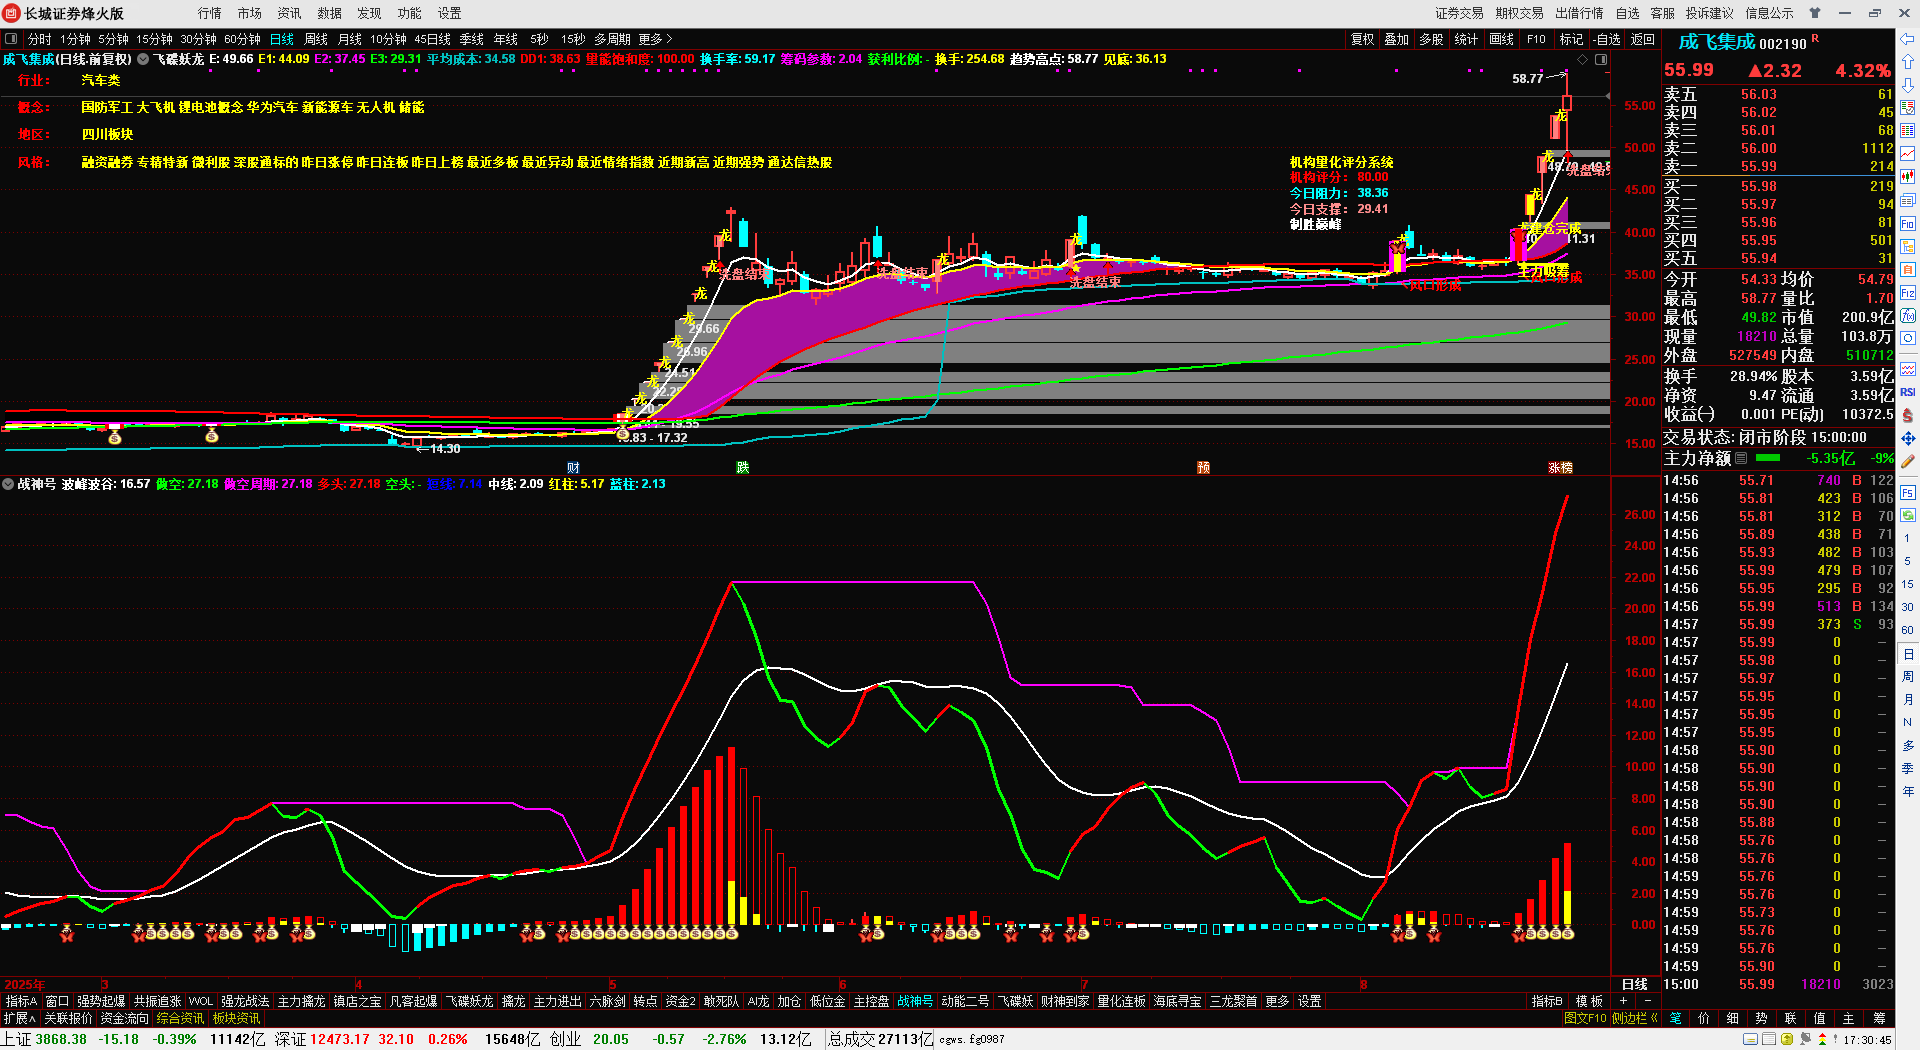Click the green 主力净额 bar indicator
The image size is (1920, 1050).
(1768, 458)
